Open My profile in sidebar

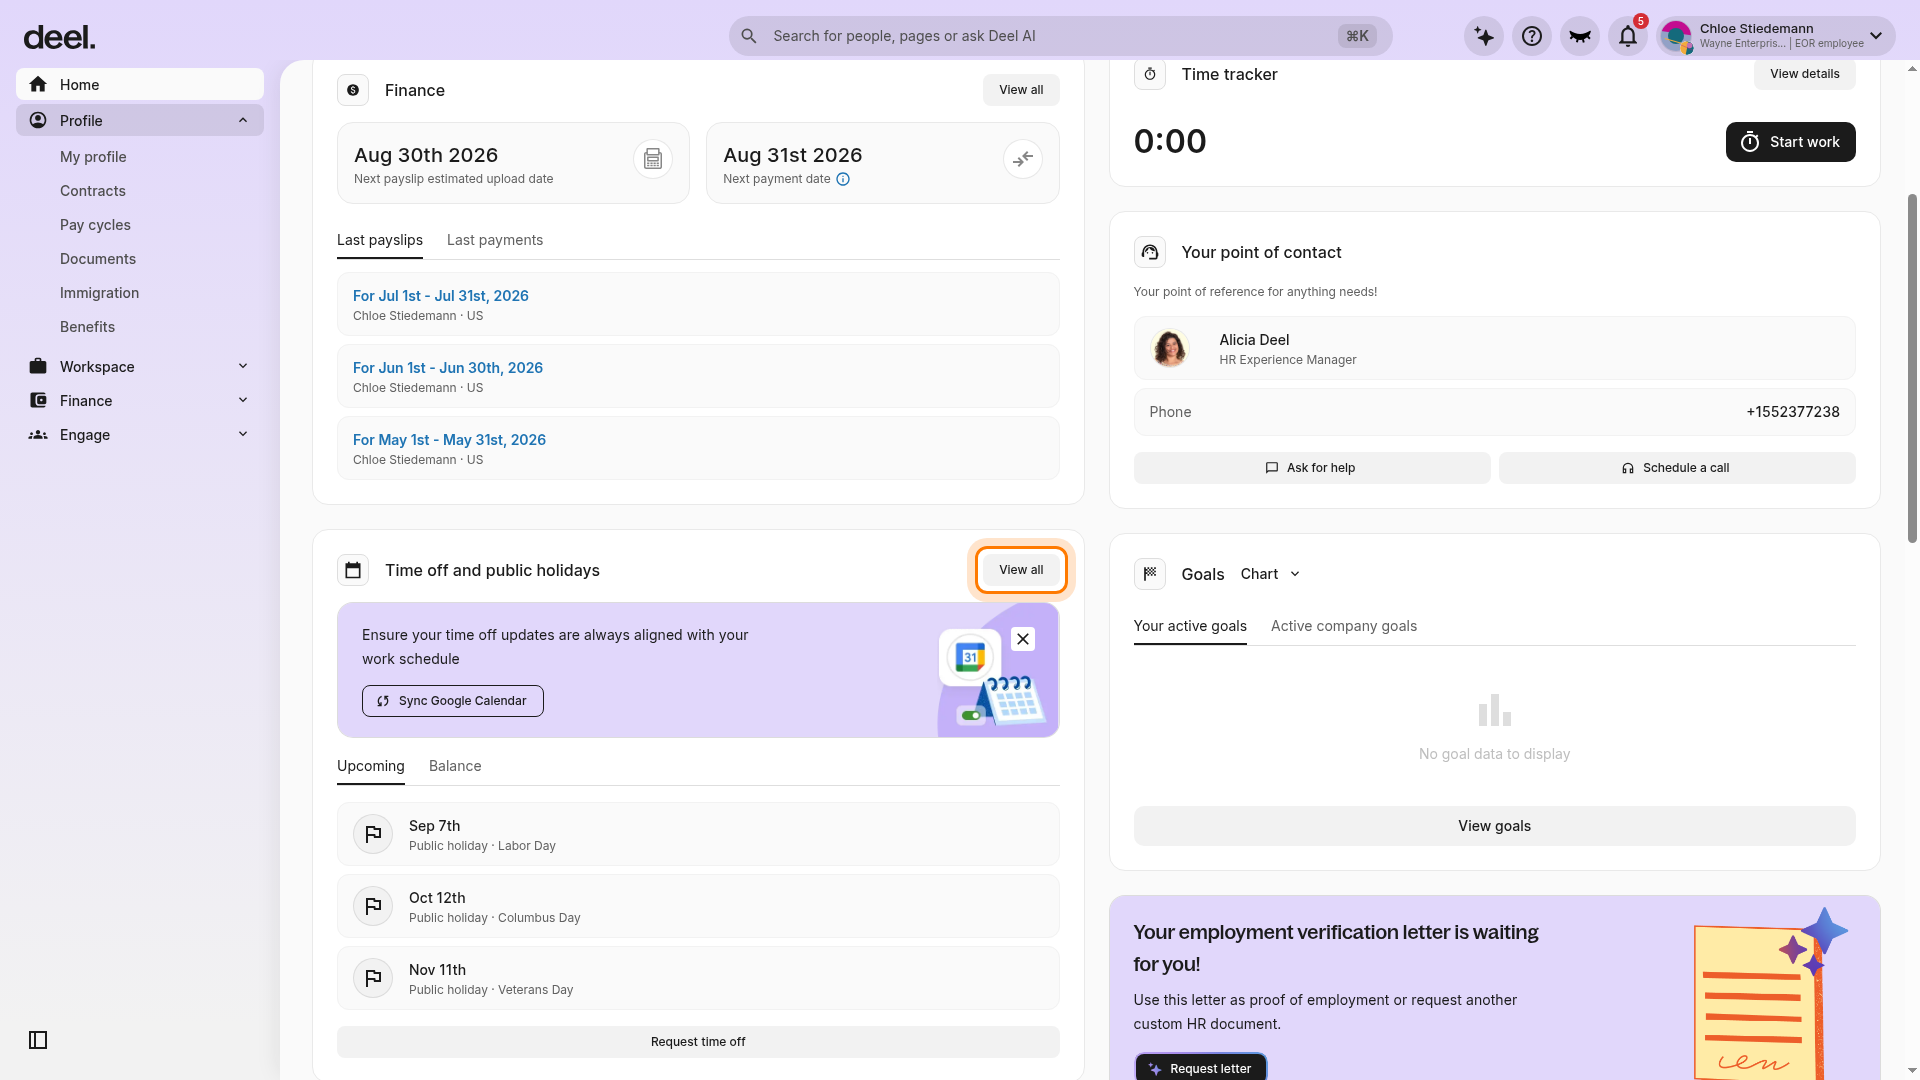tap(93, 157)
